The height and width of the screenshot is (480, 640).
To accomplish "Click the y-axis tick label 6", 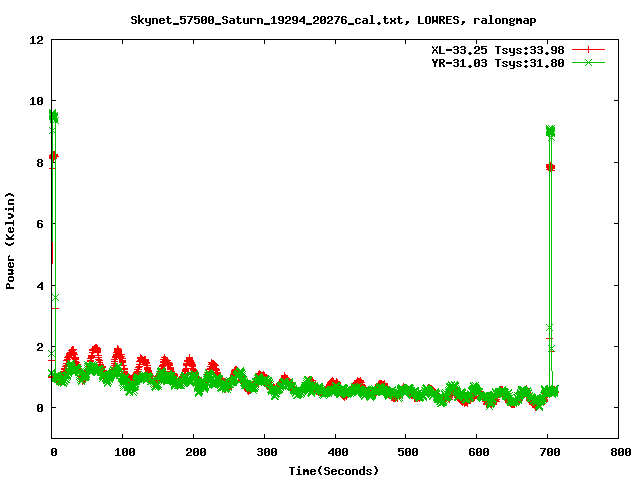I will (40, 224).
